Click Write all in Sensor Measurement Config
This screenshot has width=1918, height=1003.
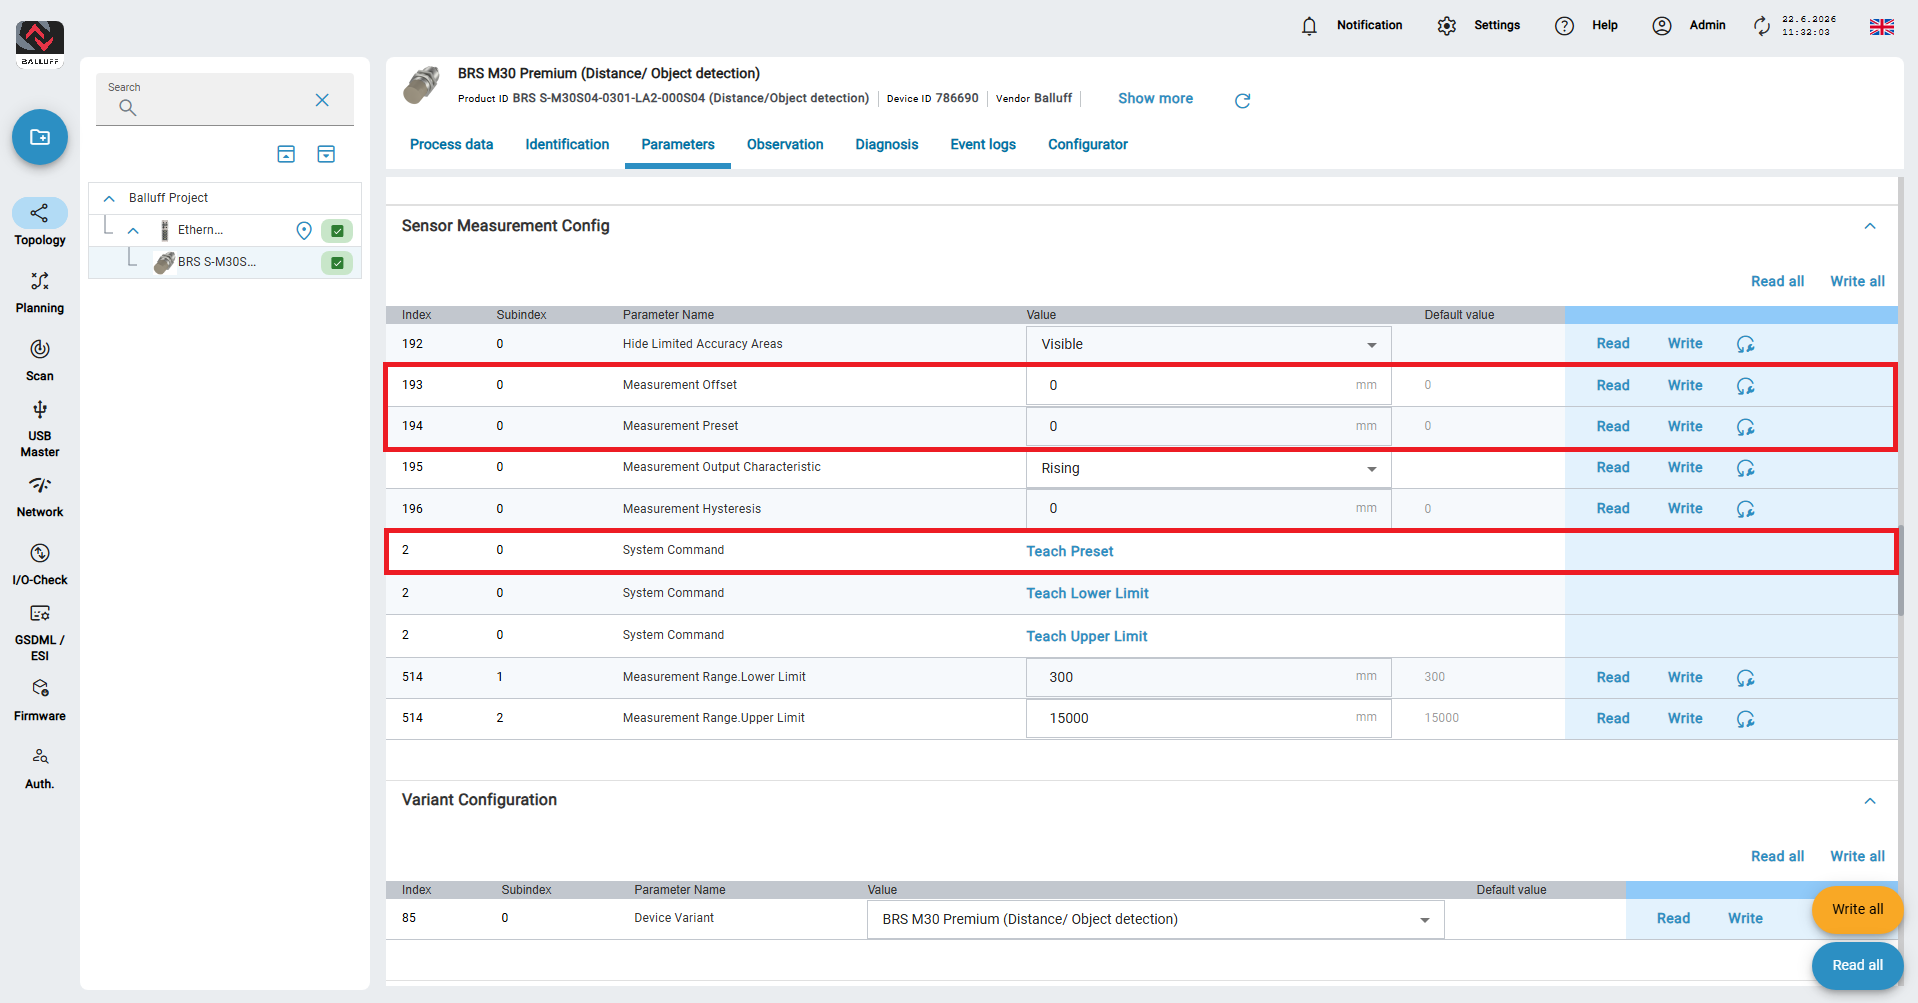tap(1857, 281)
